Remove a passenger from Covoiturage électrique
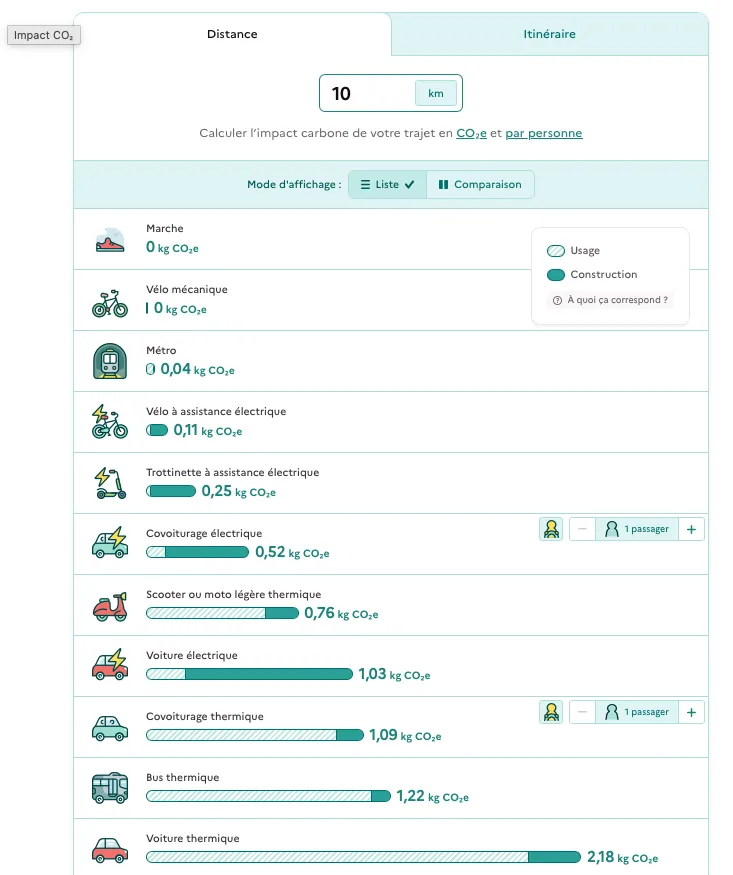Viewport: 733px width, 875px height. click(582, 529)
